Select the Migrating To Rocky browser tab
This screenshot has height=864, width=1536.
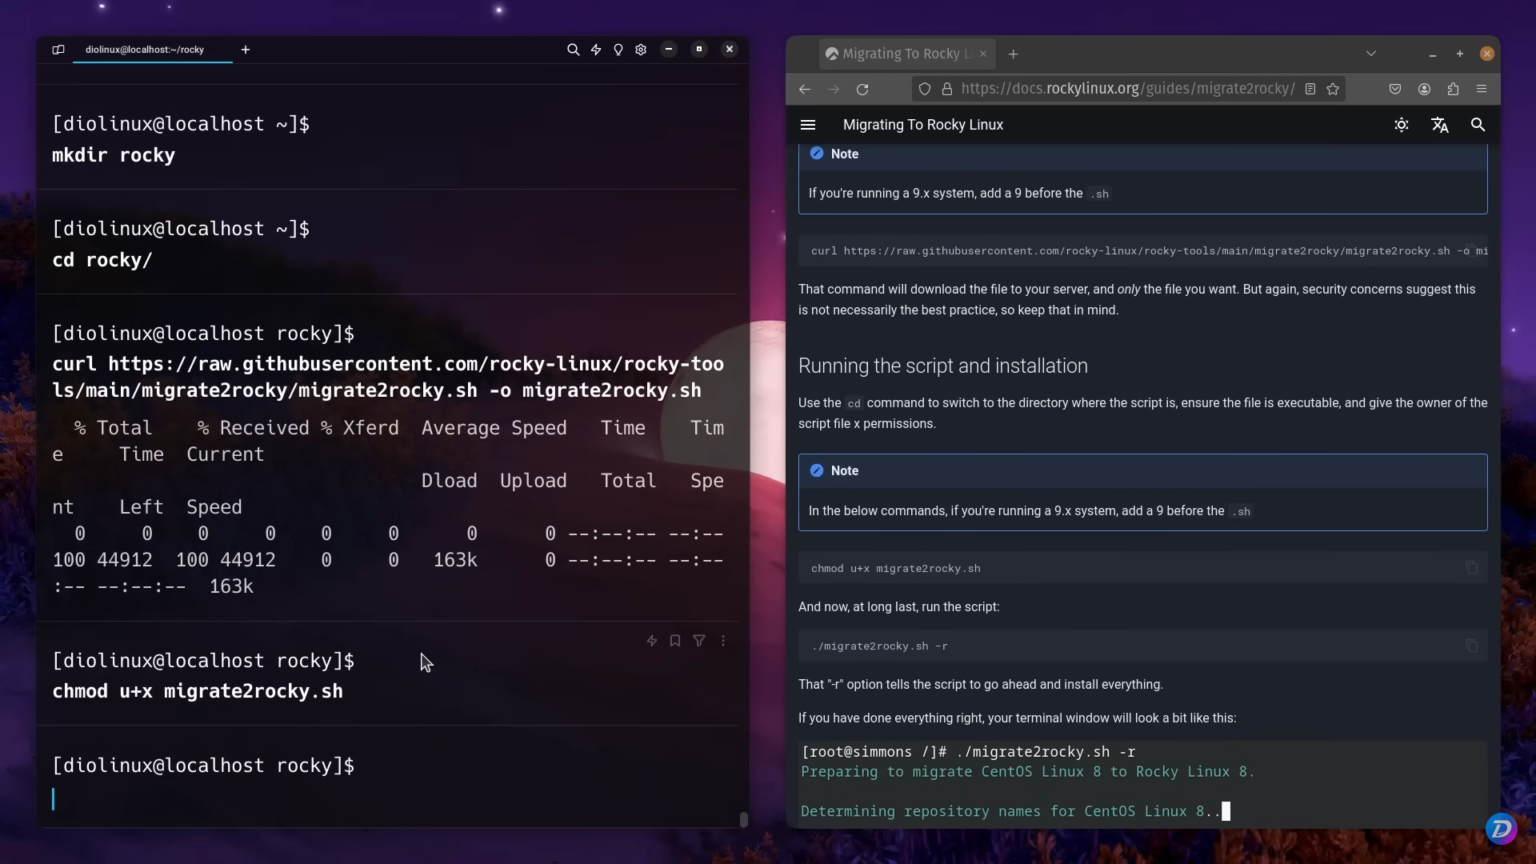905,54
